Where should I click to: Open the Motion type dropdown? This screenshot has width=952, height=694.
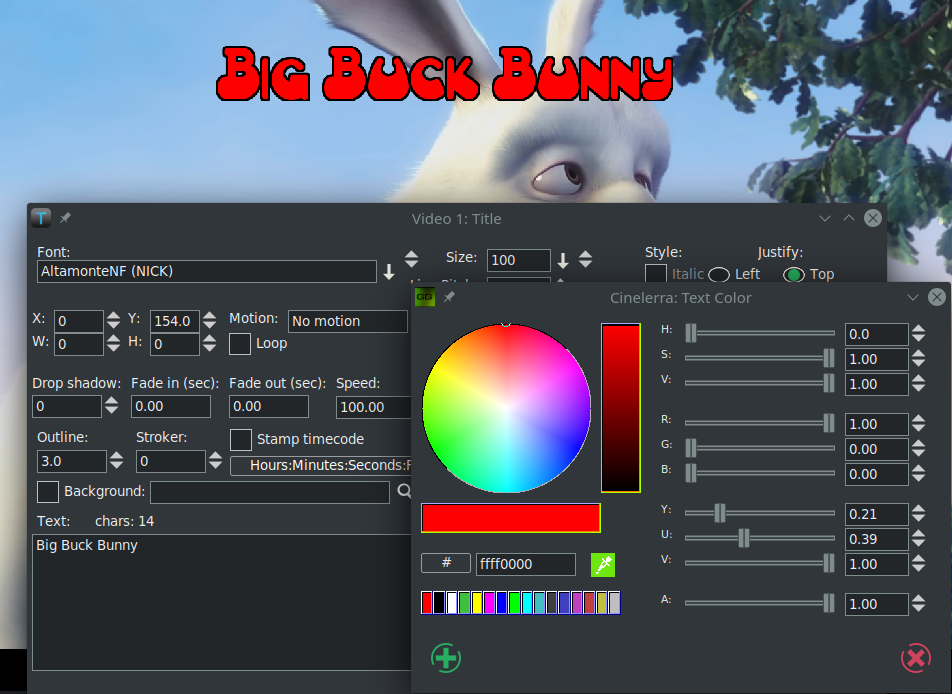(x=347, y=322)
